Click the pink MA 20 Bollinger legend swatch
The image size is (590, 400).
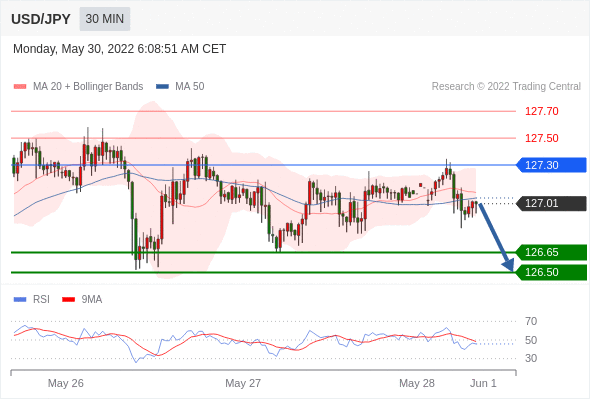point(20,87)
